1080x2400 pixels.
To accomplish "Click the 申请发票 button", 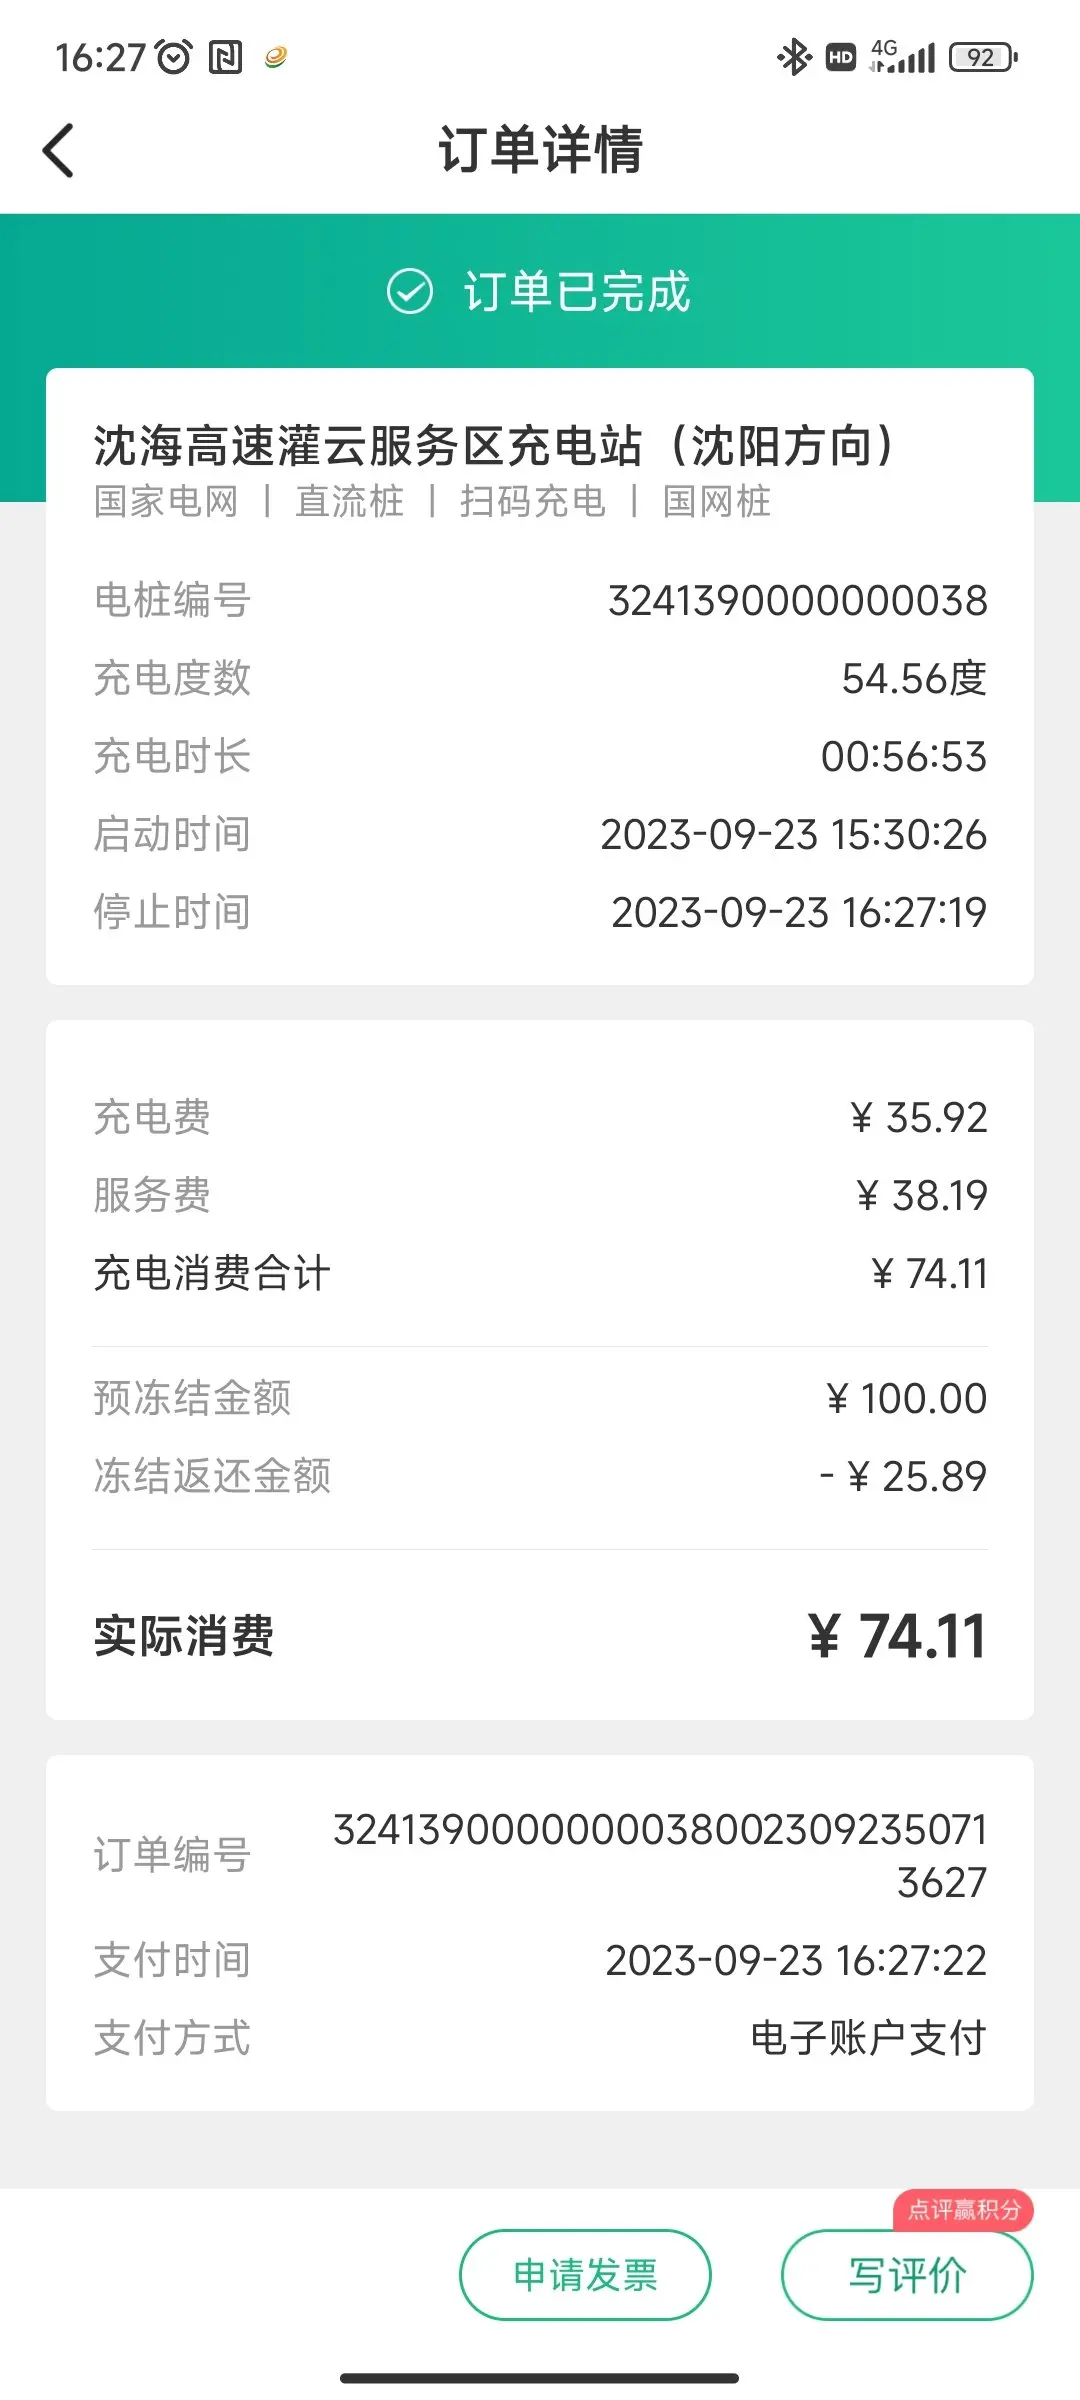I will coord(585,2275).
